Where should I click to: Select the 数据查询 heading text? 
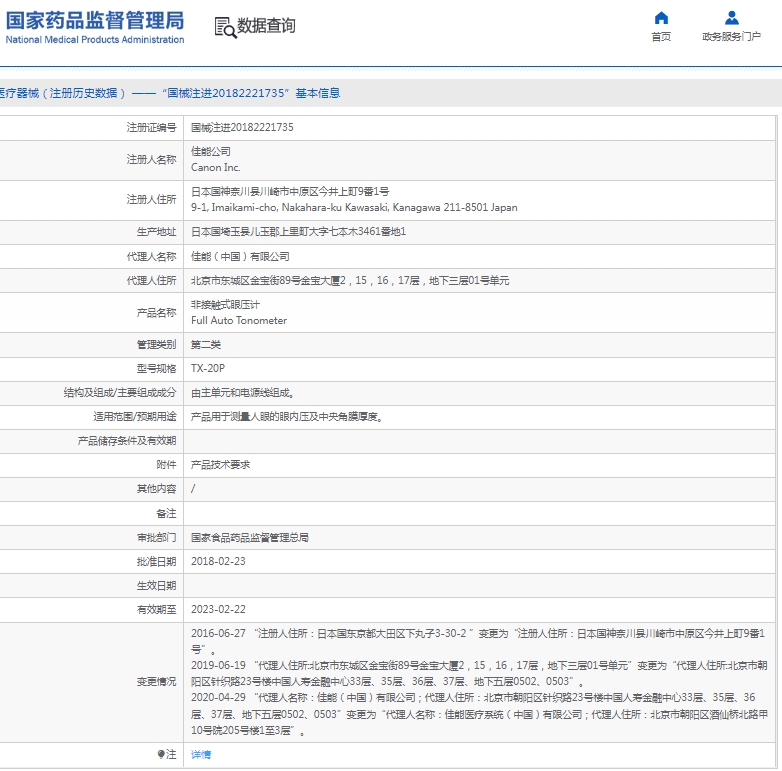point(266,26)
